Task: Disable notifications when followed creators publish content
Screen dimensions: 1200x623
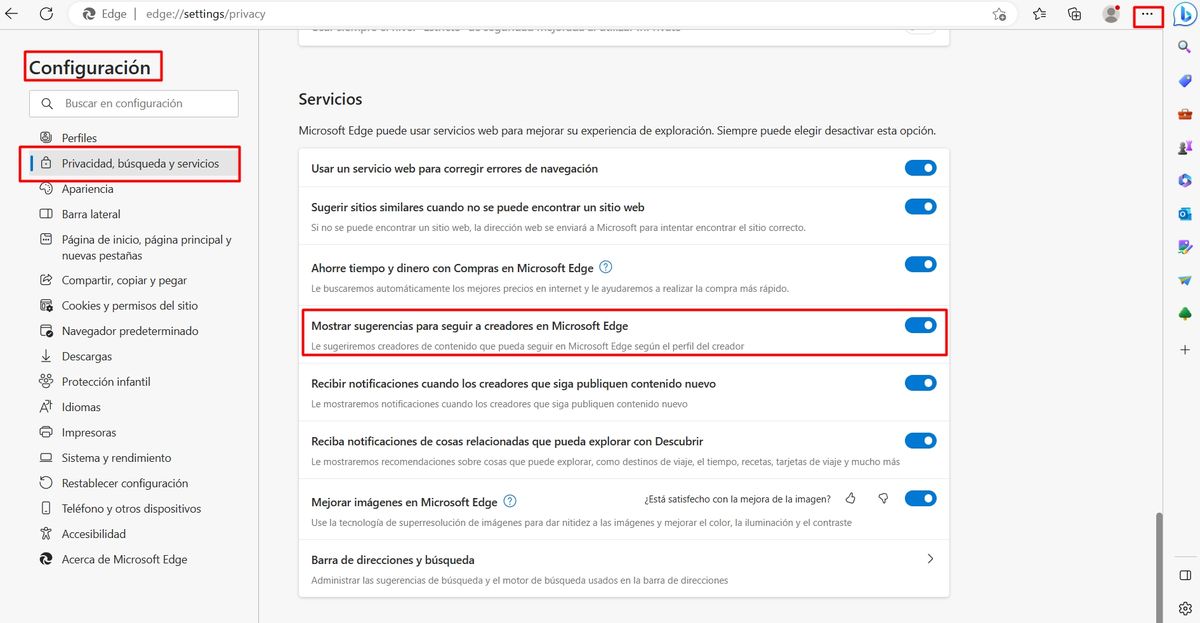Action: point(919,382)
